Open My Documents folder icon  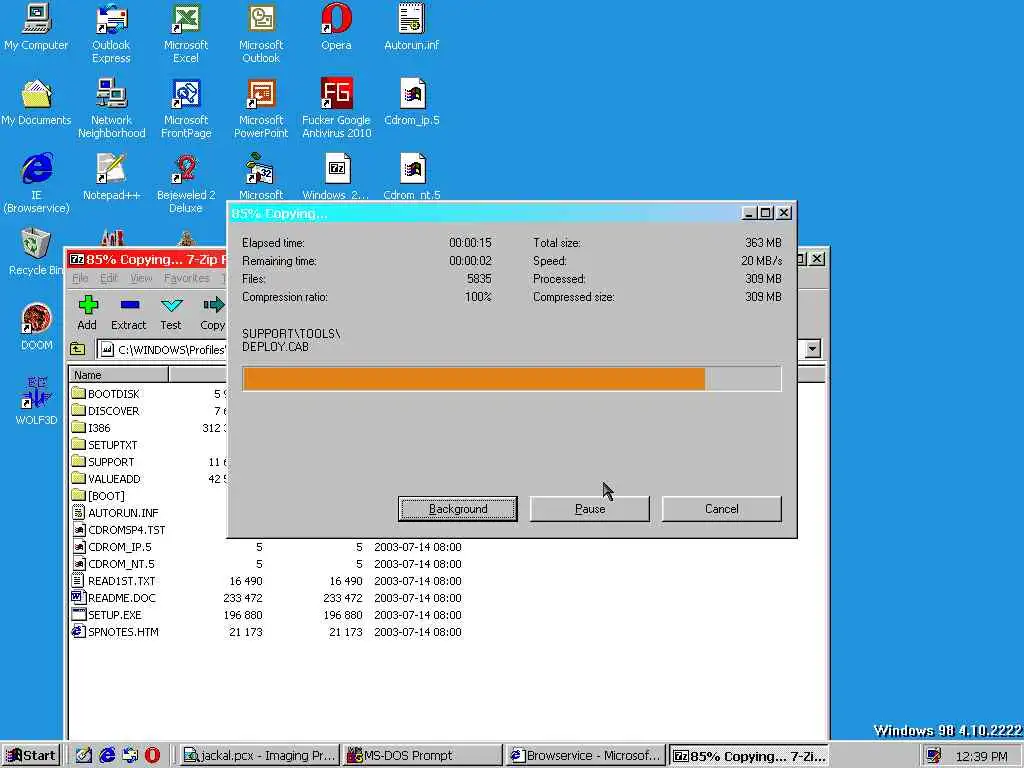(x=36, y=103)
